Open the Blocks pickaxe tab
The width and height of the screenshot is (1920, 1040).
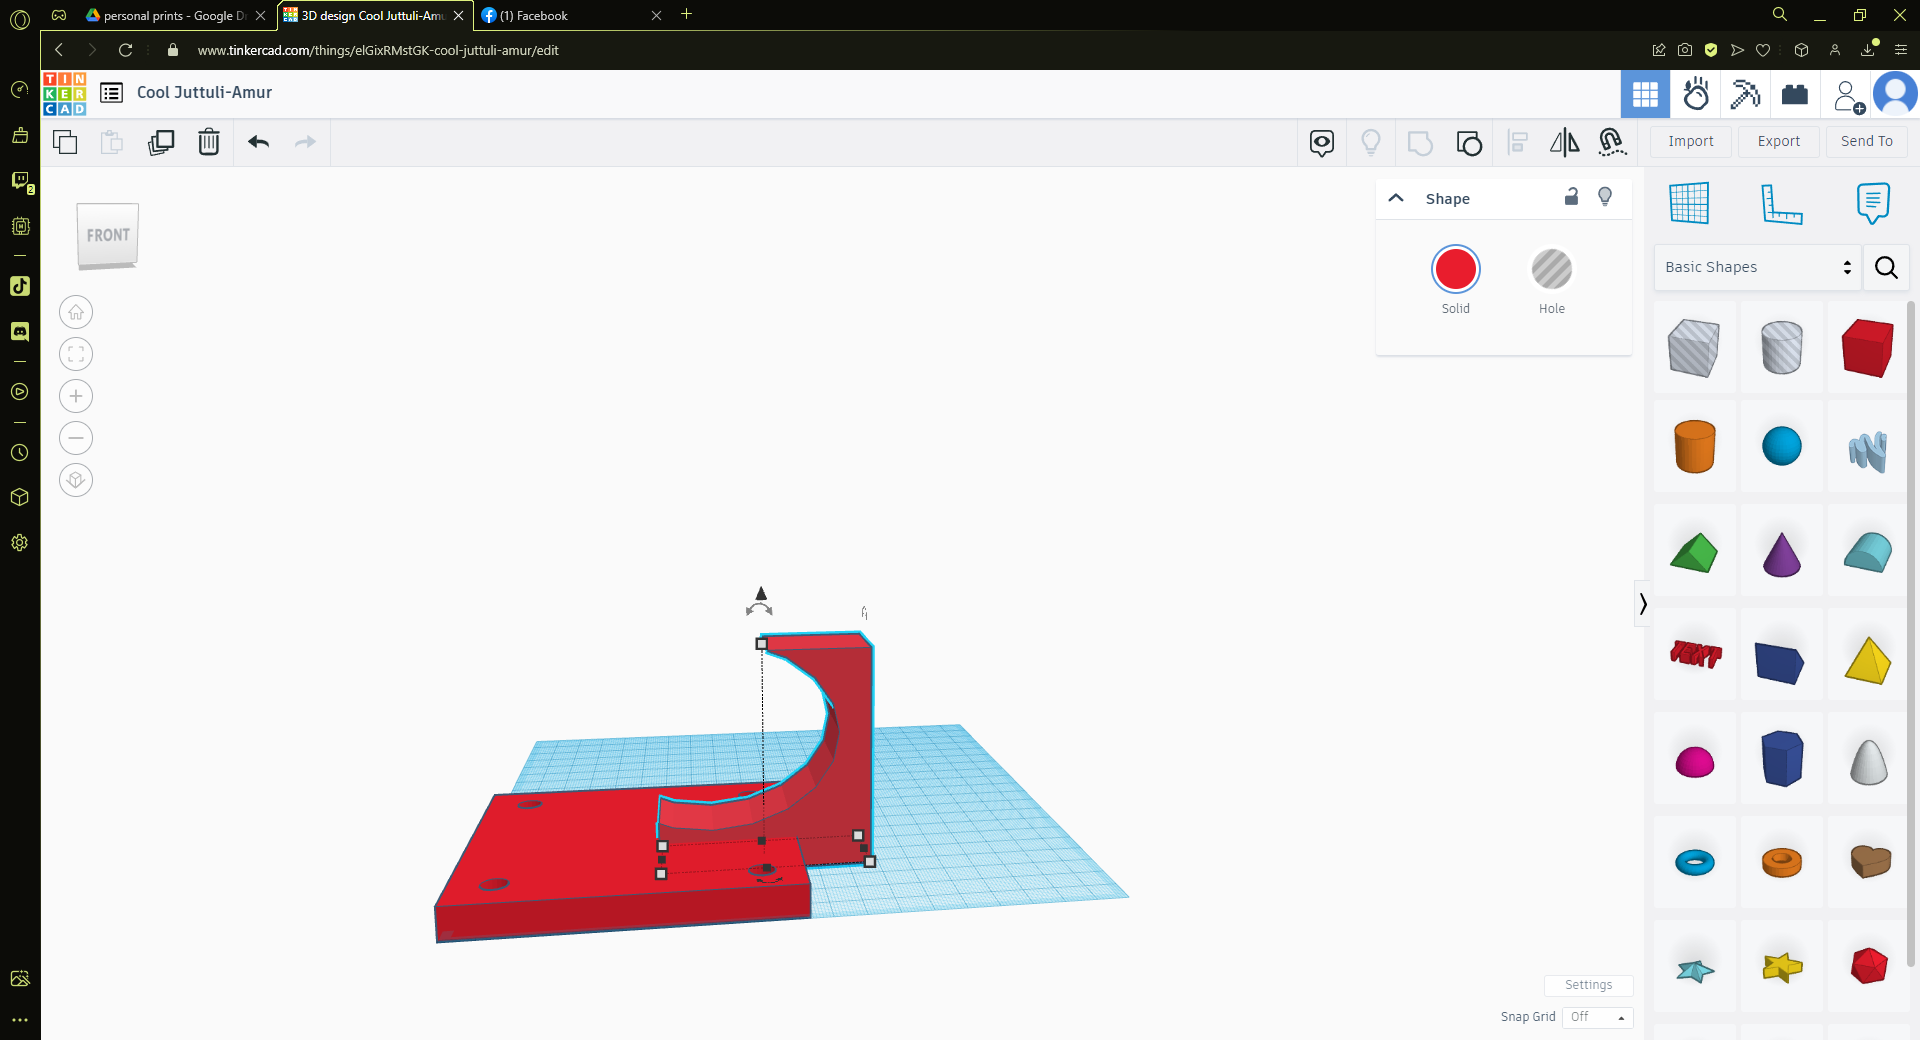pos(1746,95)
